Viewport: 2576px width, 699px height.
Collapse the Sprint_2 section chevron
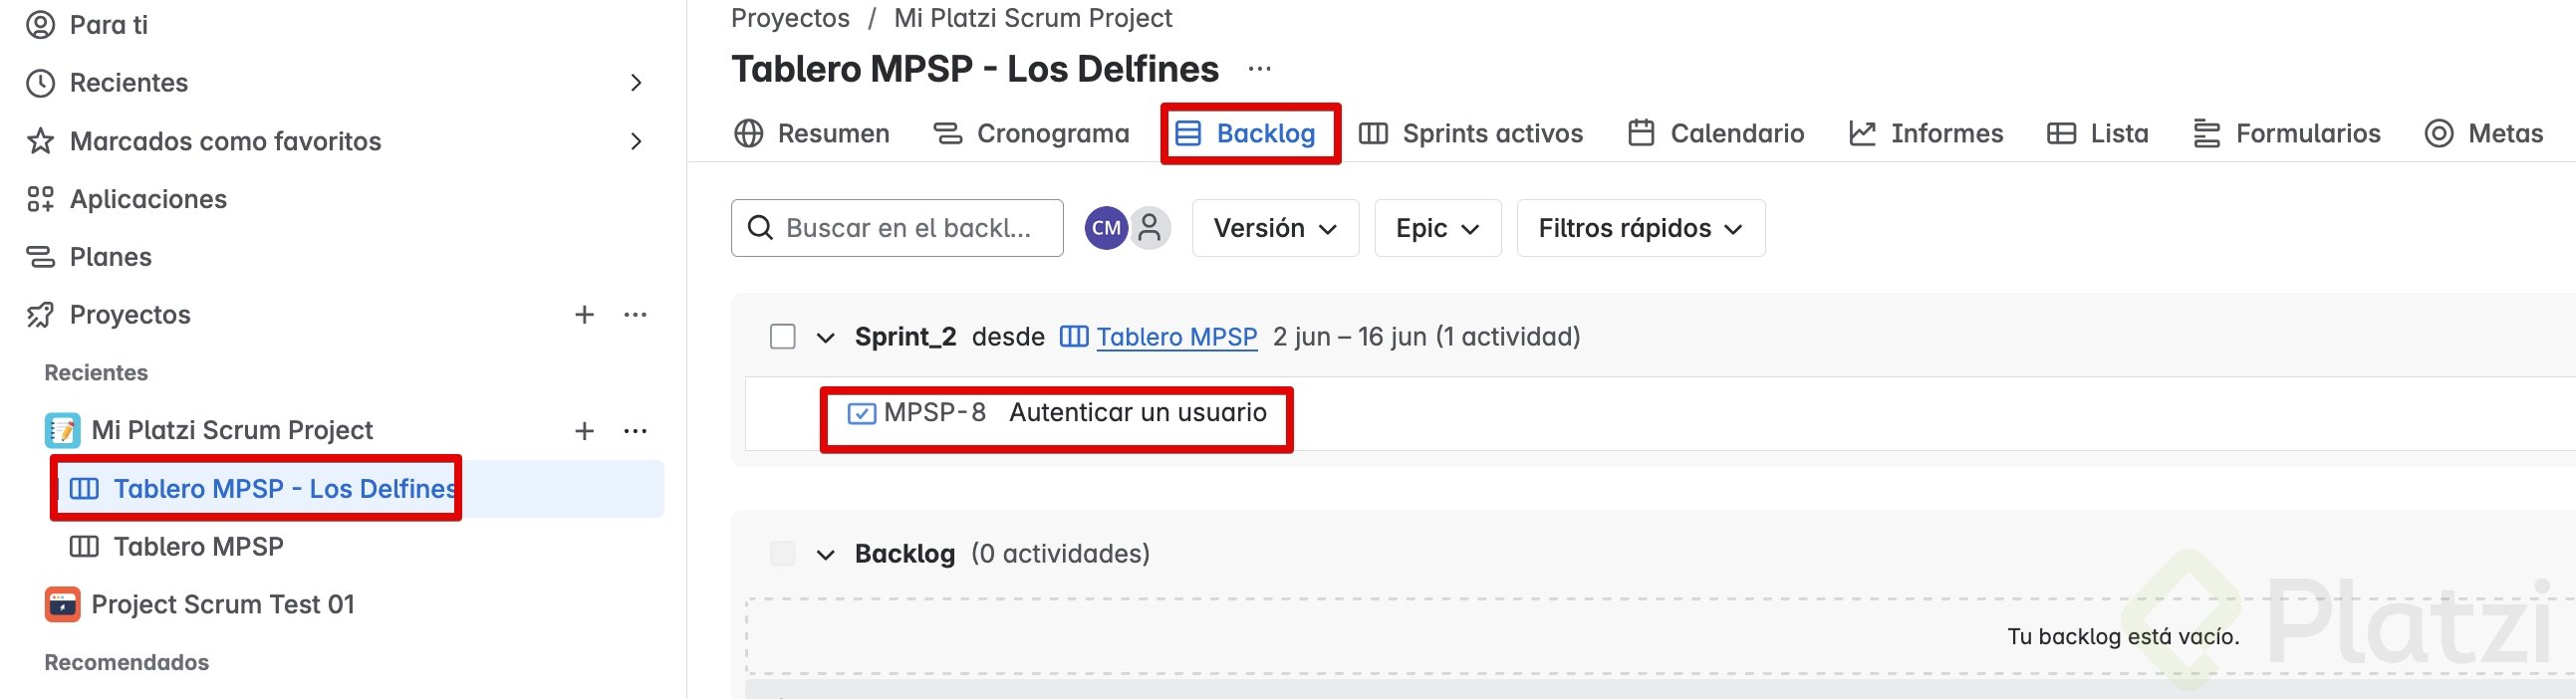(x=825, y=338)
